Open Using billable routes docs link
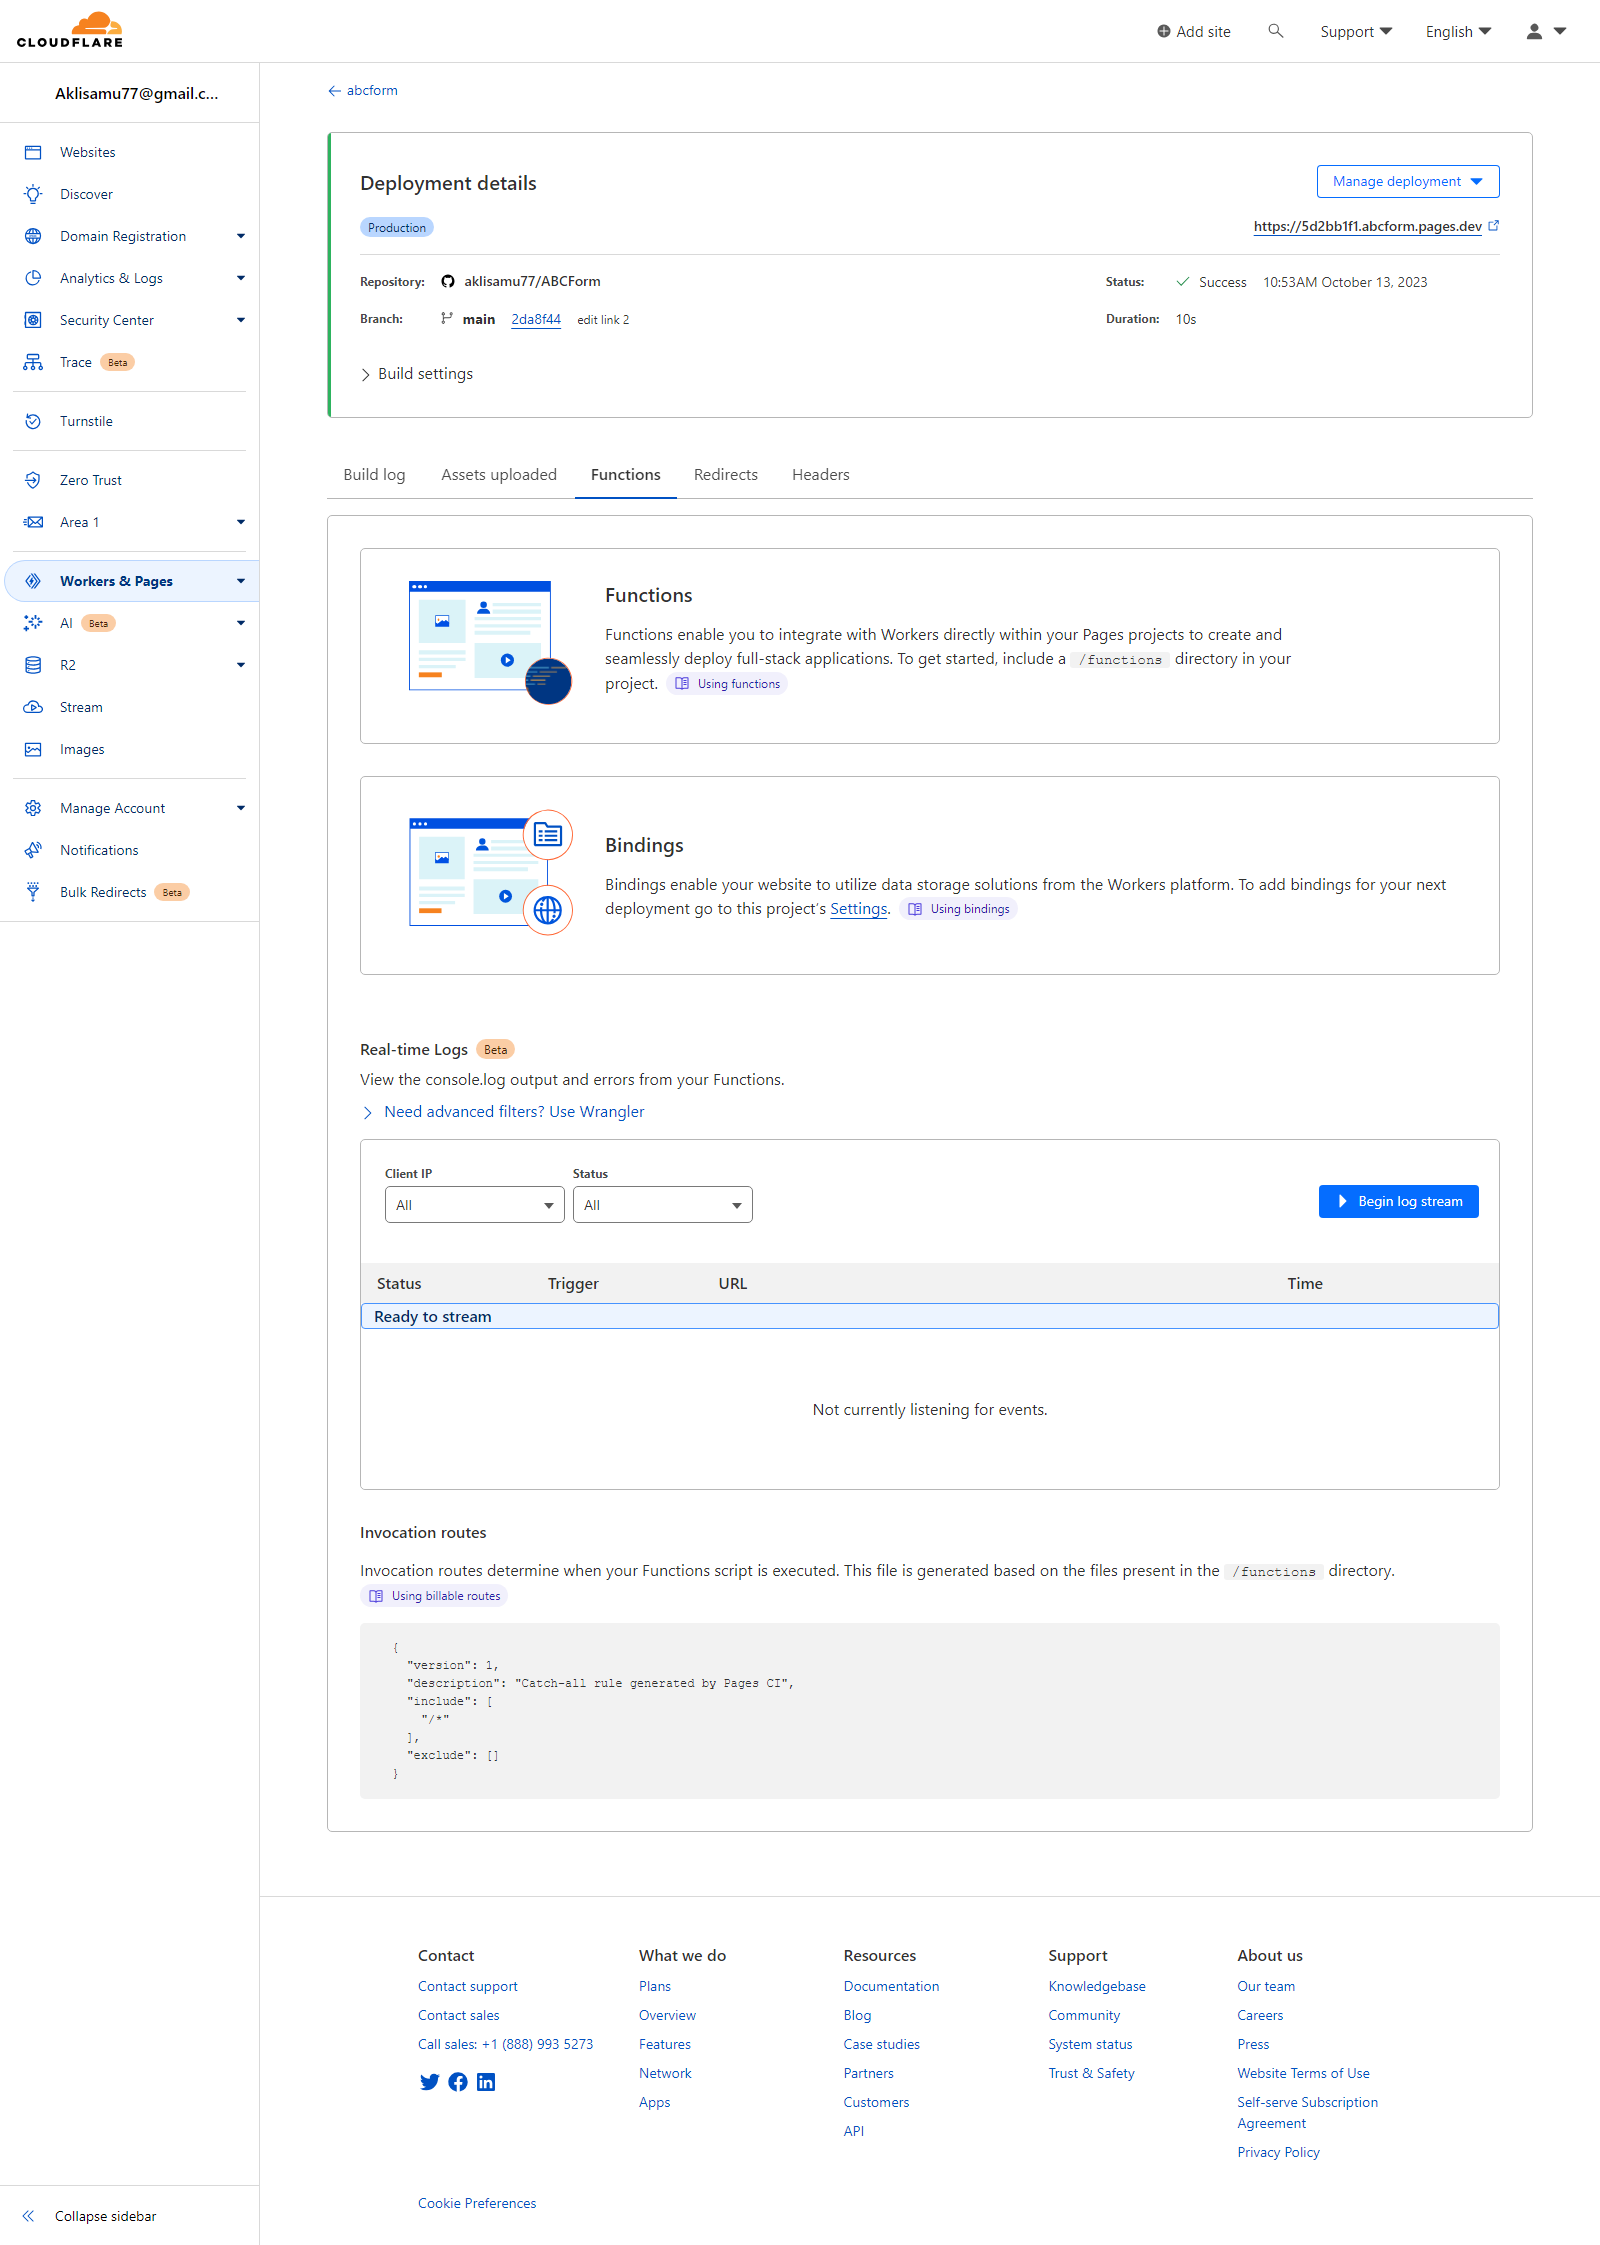 tap(434, 1596)
